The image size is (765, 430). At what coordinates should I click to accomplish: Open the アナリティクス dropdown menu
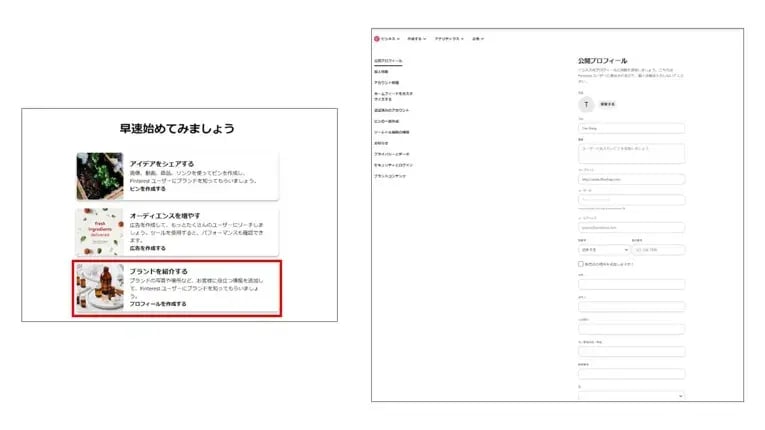[450, 39]
